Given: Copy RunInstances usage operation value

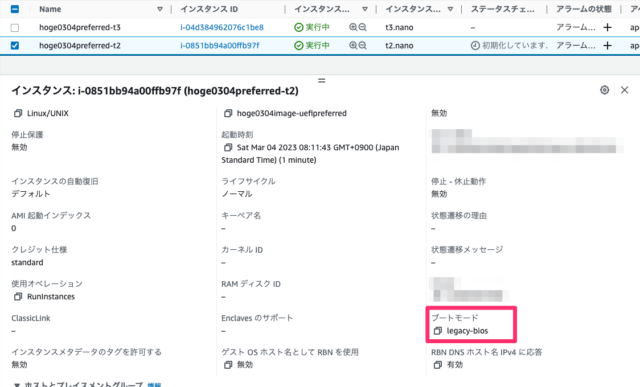Looking at the screenshot, I should click(x=18, y=297).
